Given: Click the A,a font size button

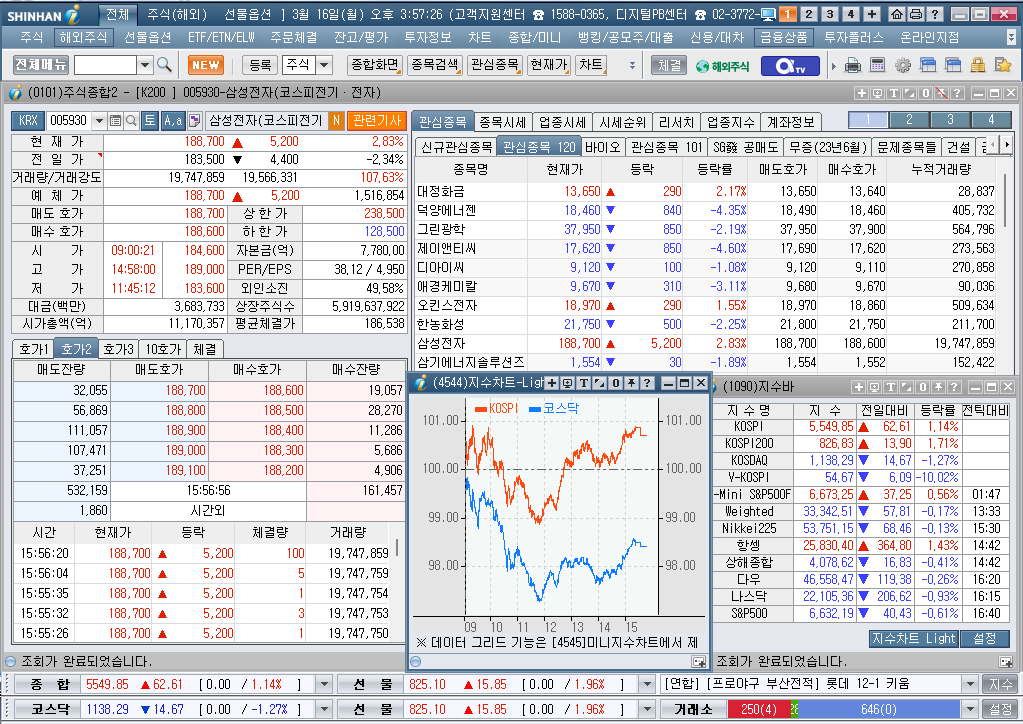Looking at the screenshot, I should click(173, 121).
